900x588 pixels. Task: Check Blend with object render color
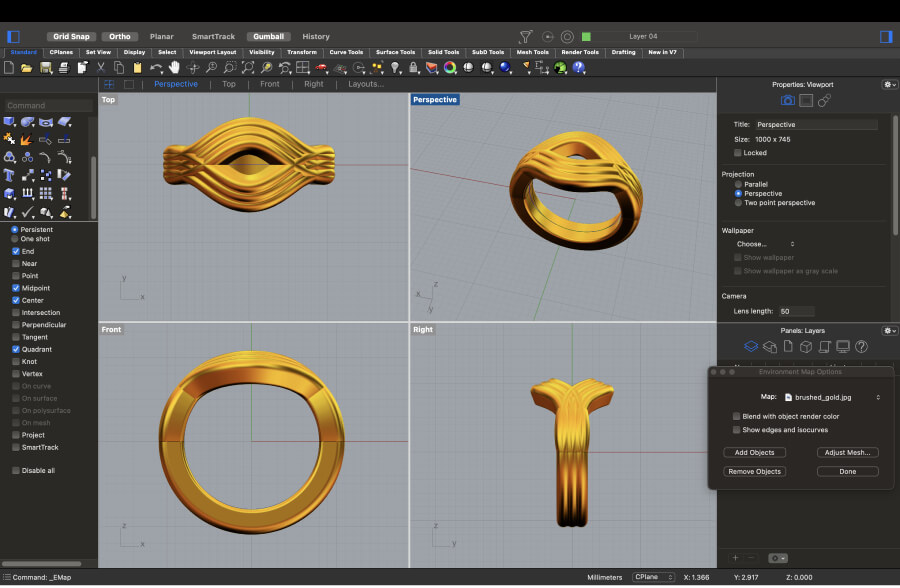click(736, 416)
